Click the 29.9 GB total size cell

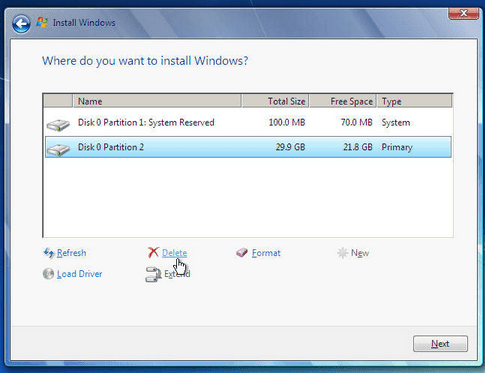[x=290, y=147]
